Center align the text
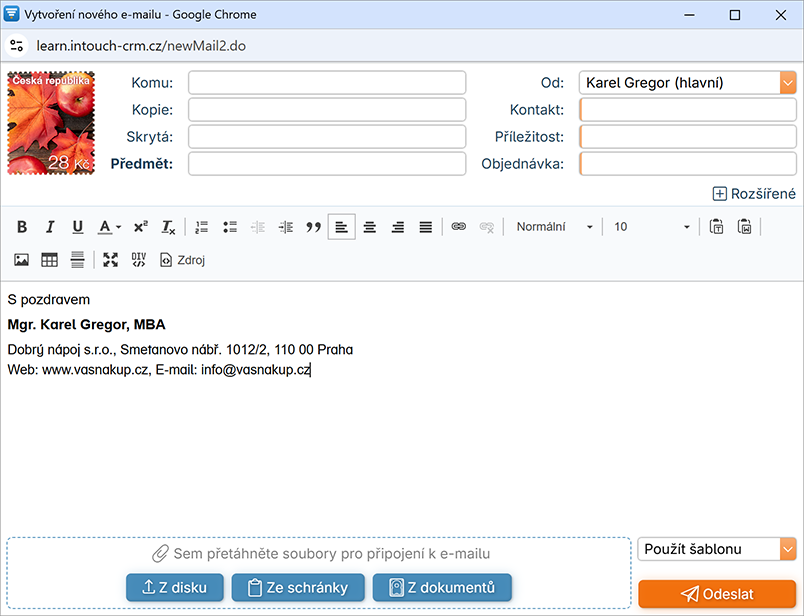The height and width of the screenshot is (616, 804). [370, 227]
